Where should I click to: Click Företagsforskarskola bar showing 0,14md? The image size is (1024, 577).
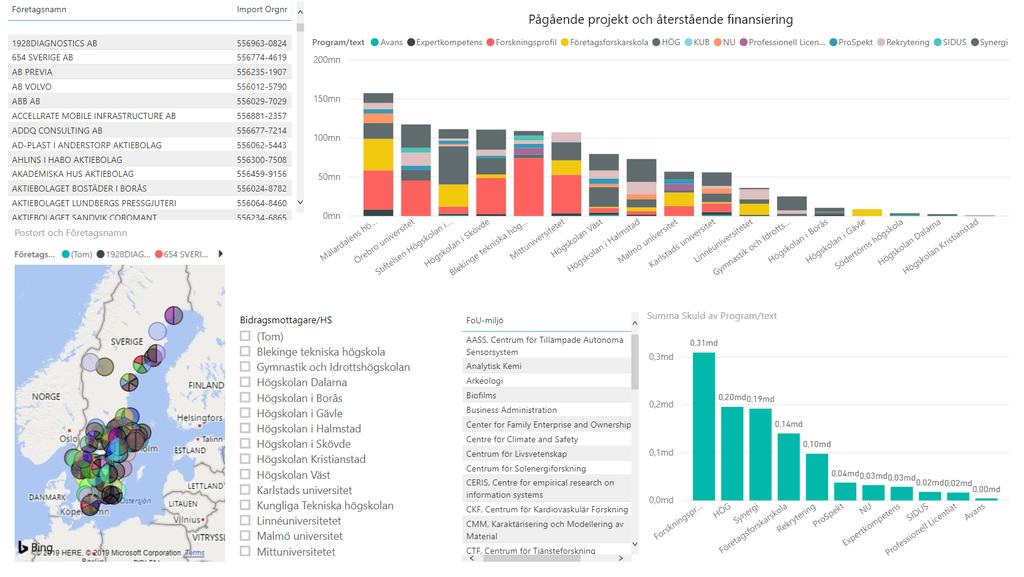click(789, 467)
